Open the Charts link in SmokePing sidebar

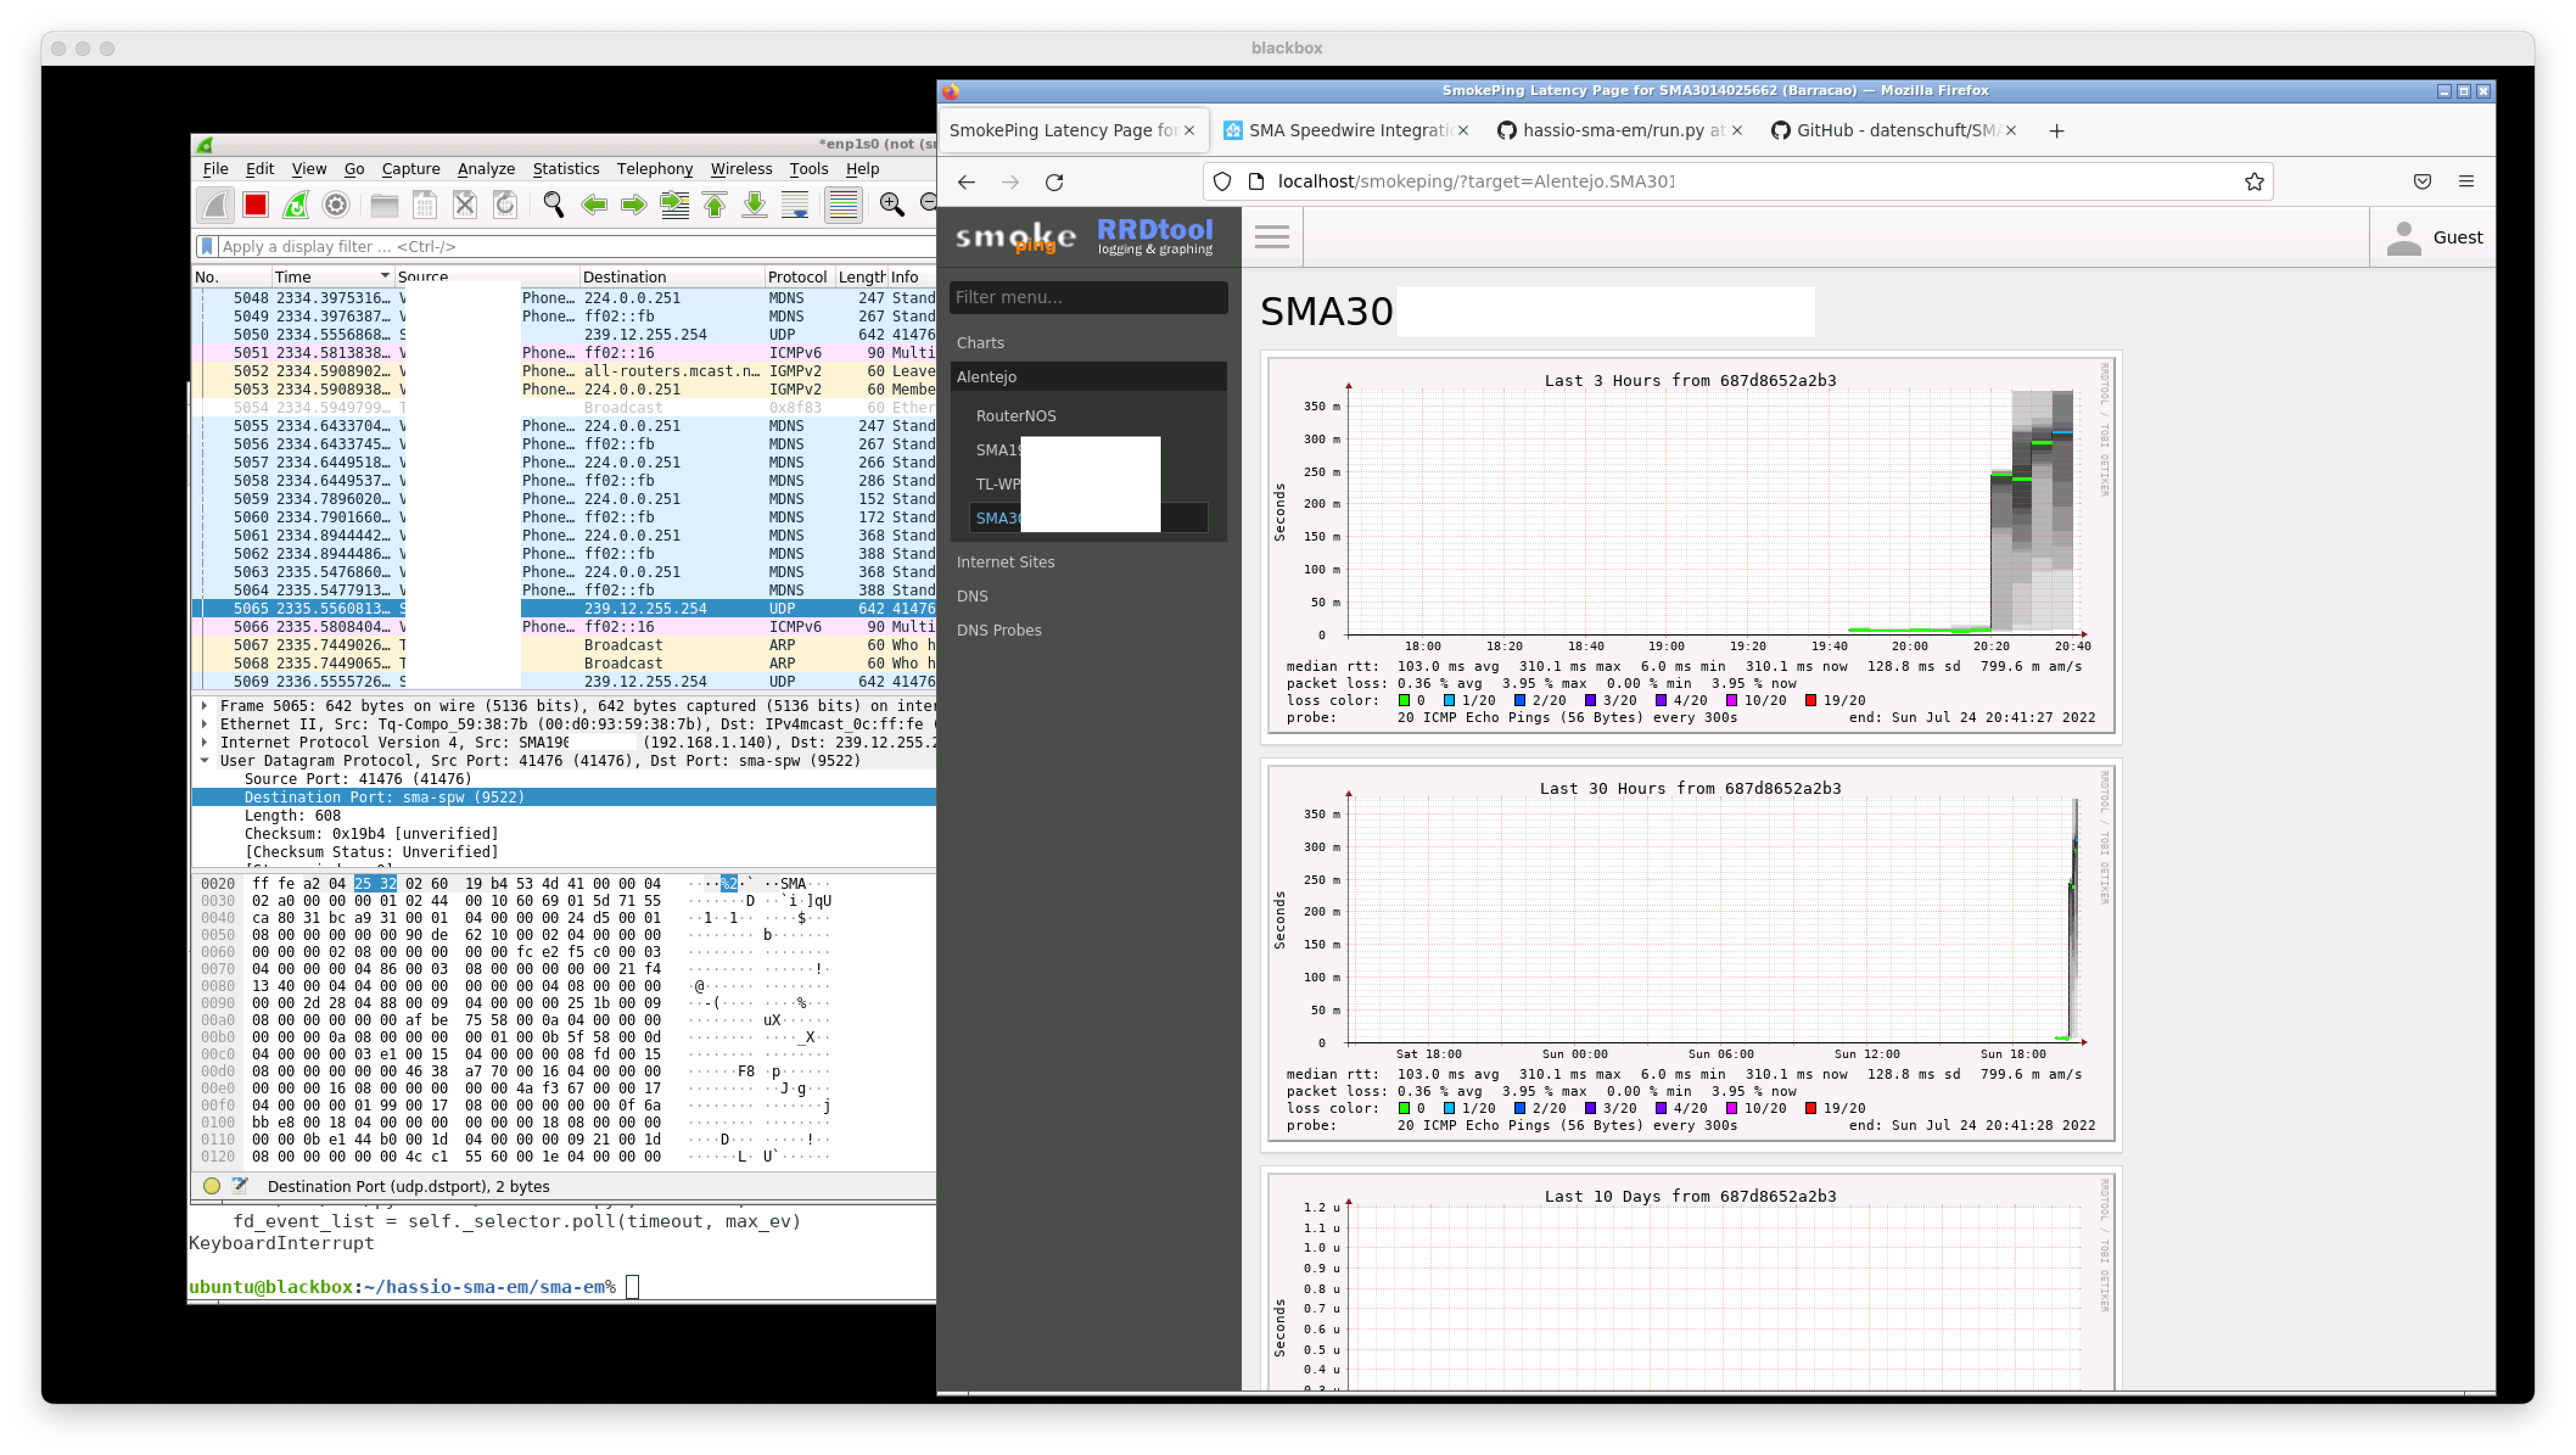(x=980, y=343)
